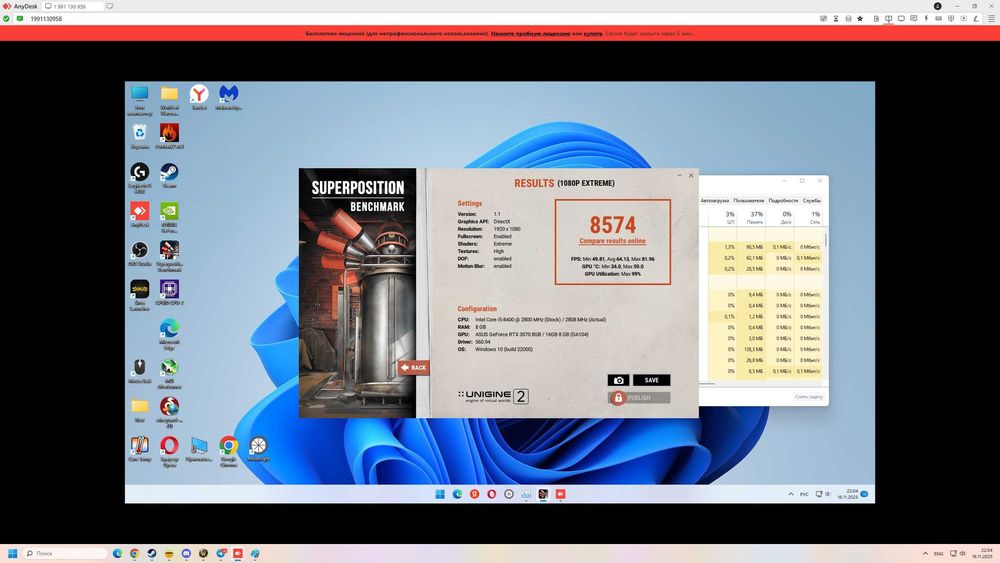Click AnyDesk keyboard icon in toolbar
Viewport: 1000px width, 563px height.
click(938, 18)
